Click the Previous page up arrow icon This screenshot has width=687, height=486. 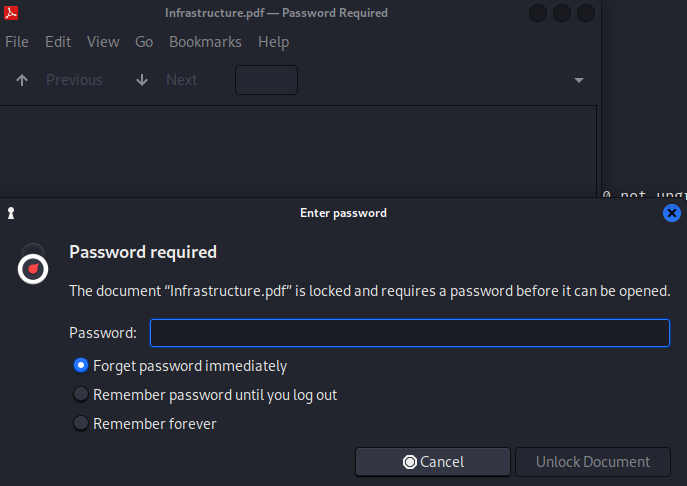click(22, 80)
